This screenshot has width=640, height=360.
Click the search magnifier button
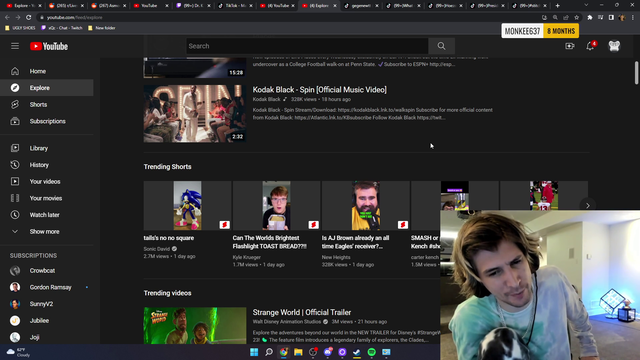pyautogui.click(x=441, y=46)
